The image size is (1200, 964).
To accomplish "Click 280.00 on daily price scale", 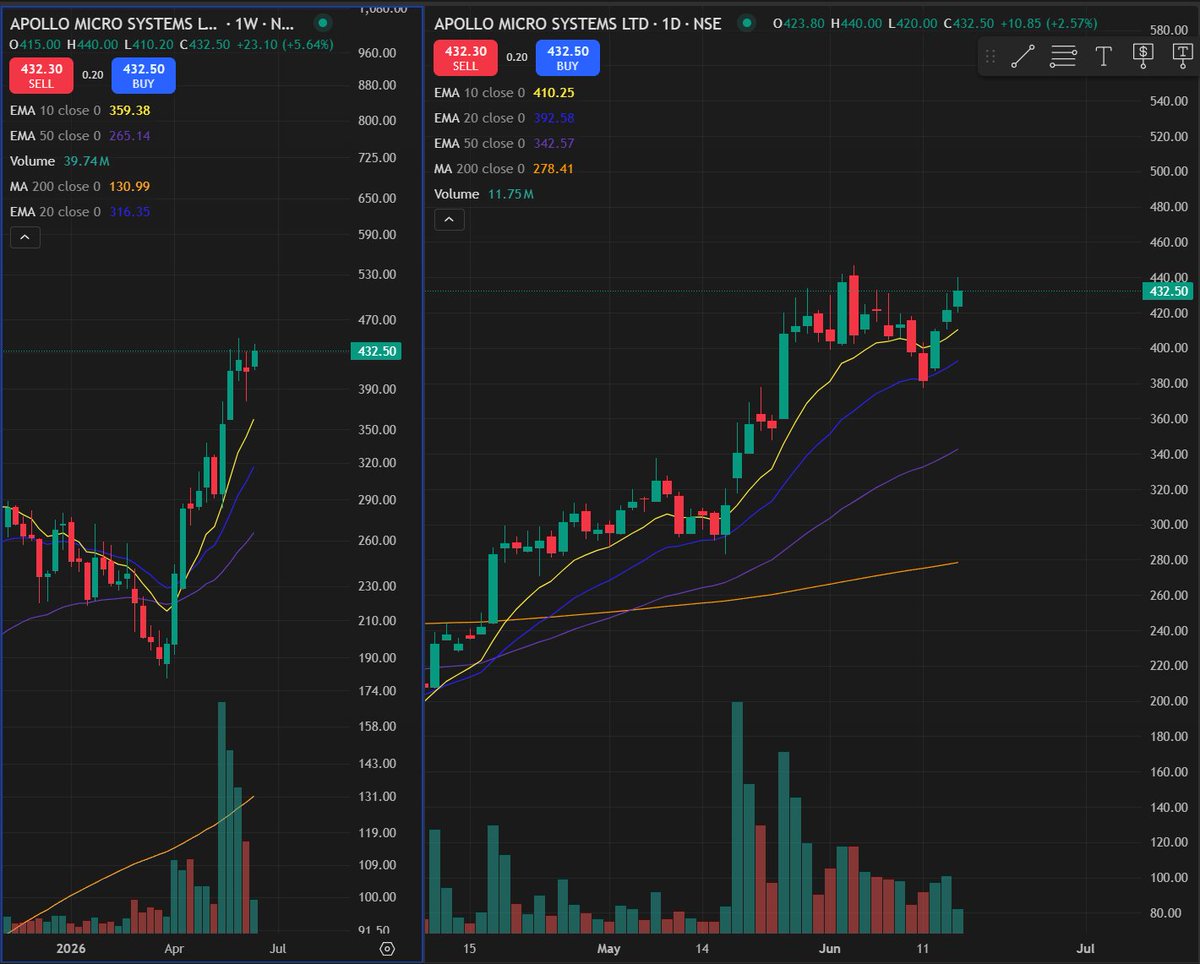I will click(1167, 560).
